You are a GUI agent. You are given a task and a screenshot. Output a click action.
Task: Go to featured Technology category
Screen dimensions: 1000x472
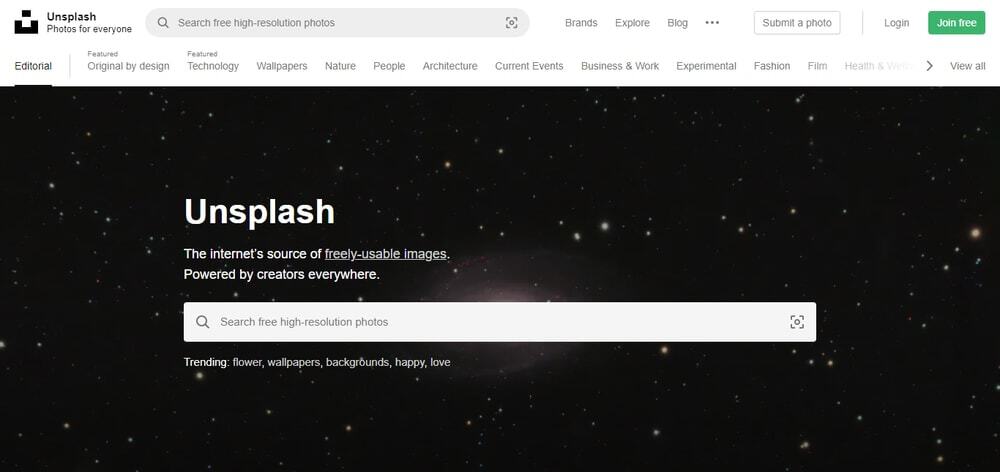tap(213, 66)
